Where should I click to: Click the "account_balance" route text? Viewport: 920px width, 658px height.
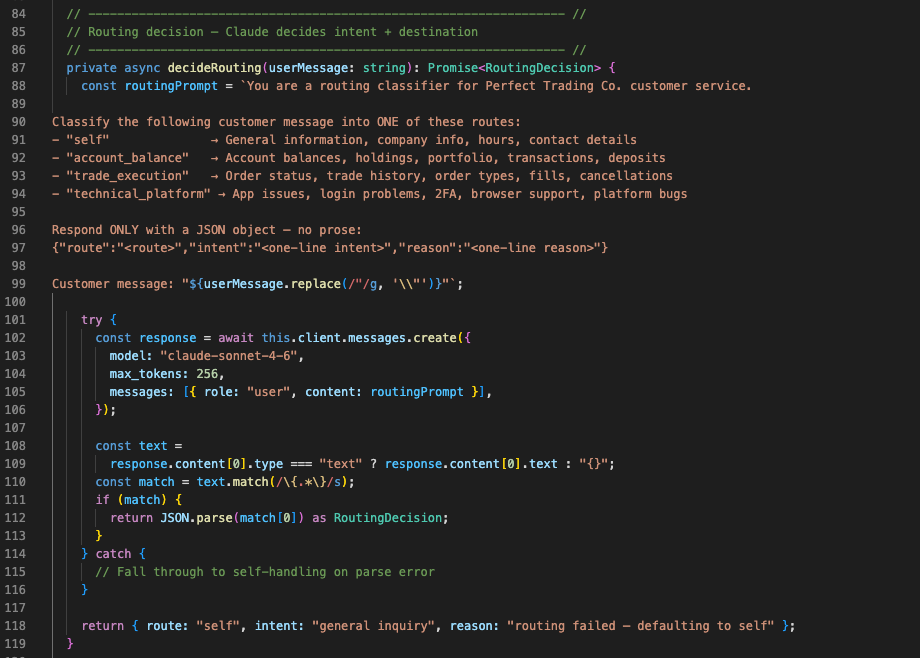point(127,158)
